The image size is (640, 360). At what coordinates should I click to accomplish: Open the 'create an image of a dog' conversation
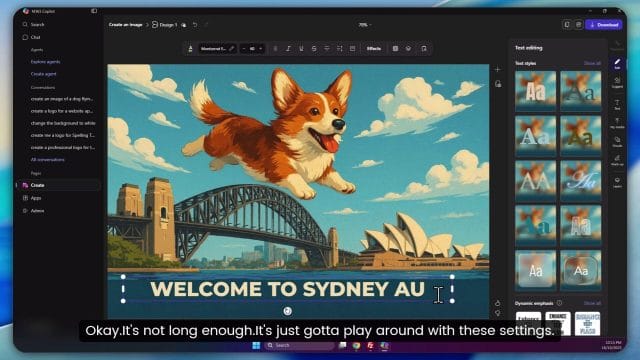[x=62, y=99]
